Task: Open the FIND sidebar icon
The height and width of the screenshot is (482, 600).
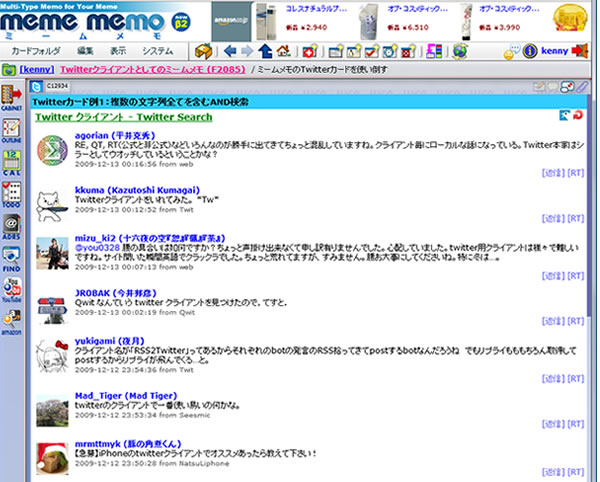Action: [x=11, y=259]
